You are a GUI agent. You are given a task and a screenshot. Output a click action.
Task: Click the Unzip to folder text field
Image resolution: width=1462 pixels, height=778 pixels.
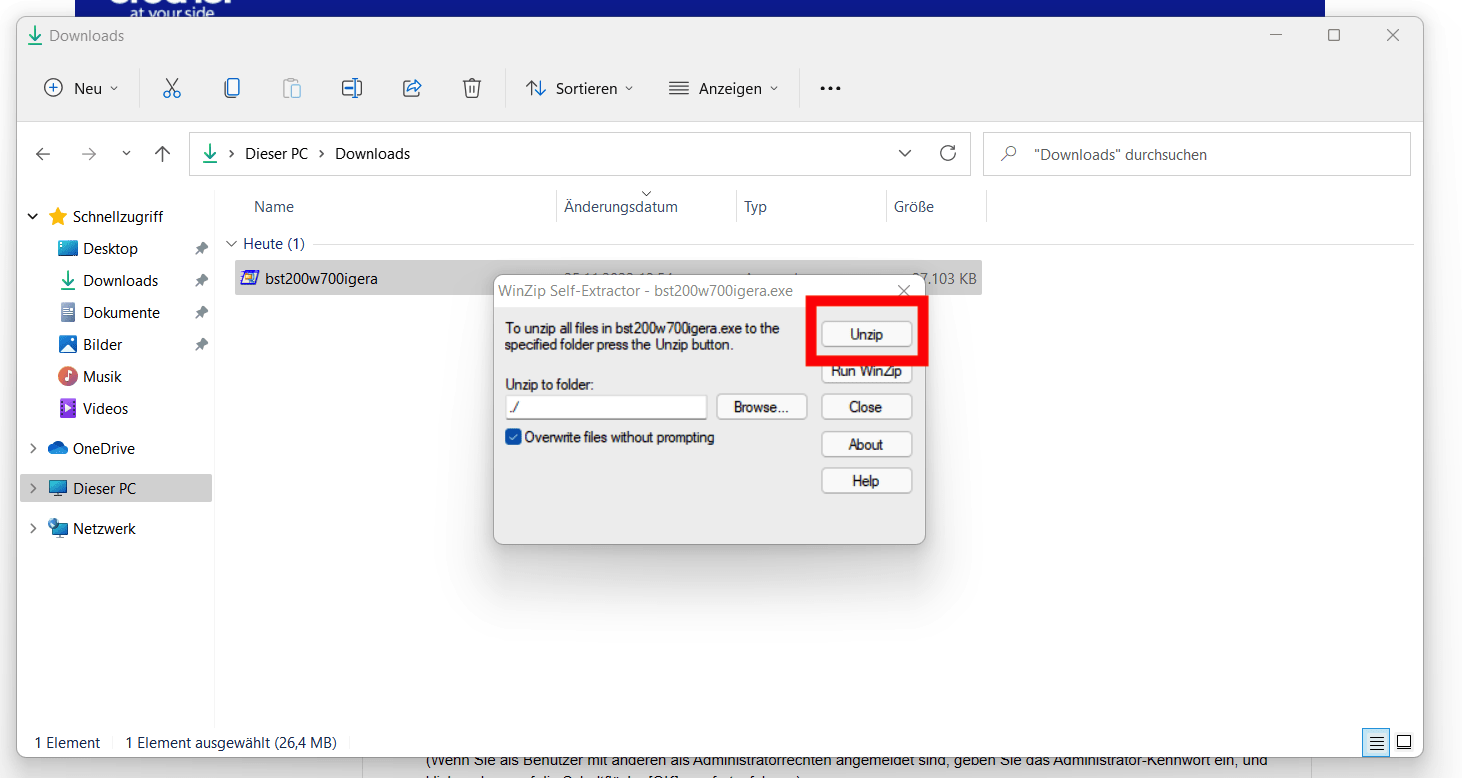(x=606, y=407)
